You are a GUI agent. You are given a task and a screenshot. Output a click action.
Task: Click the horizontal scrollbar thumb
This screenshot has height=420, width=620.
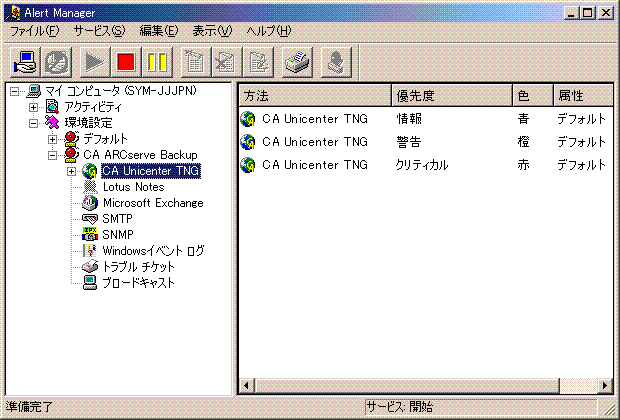407,385
